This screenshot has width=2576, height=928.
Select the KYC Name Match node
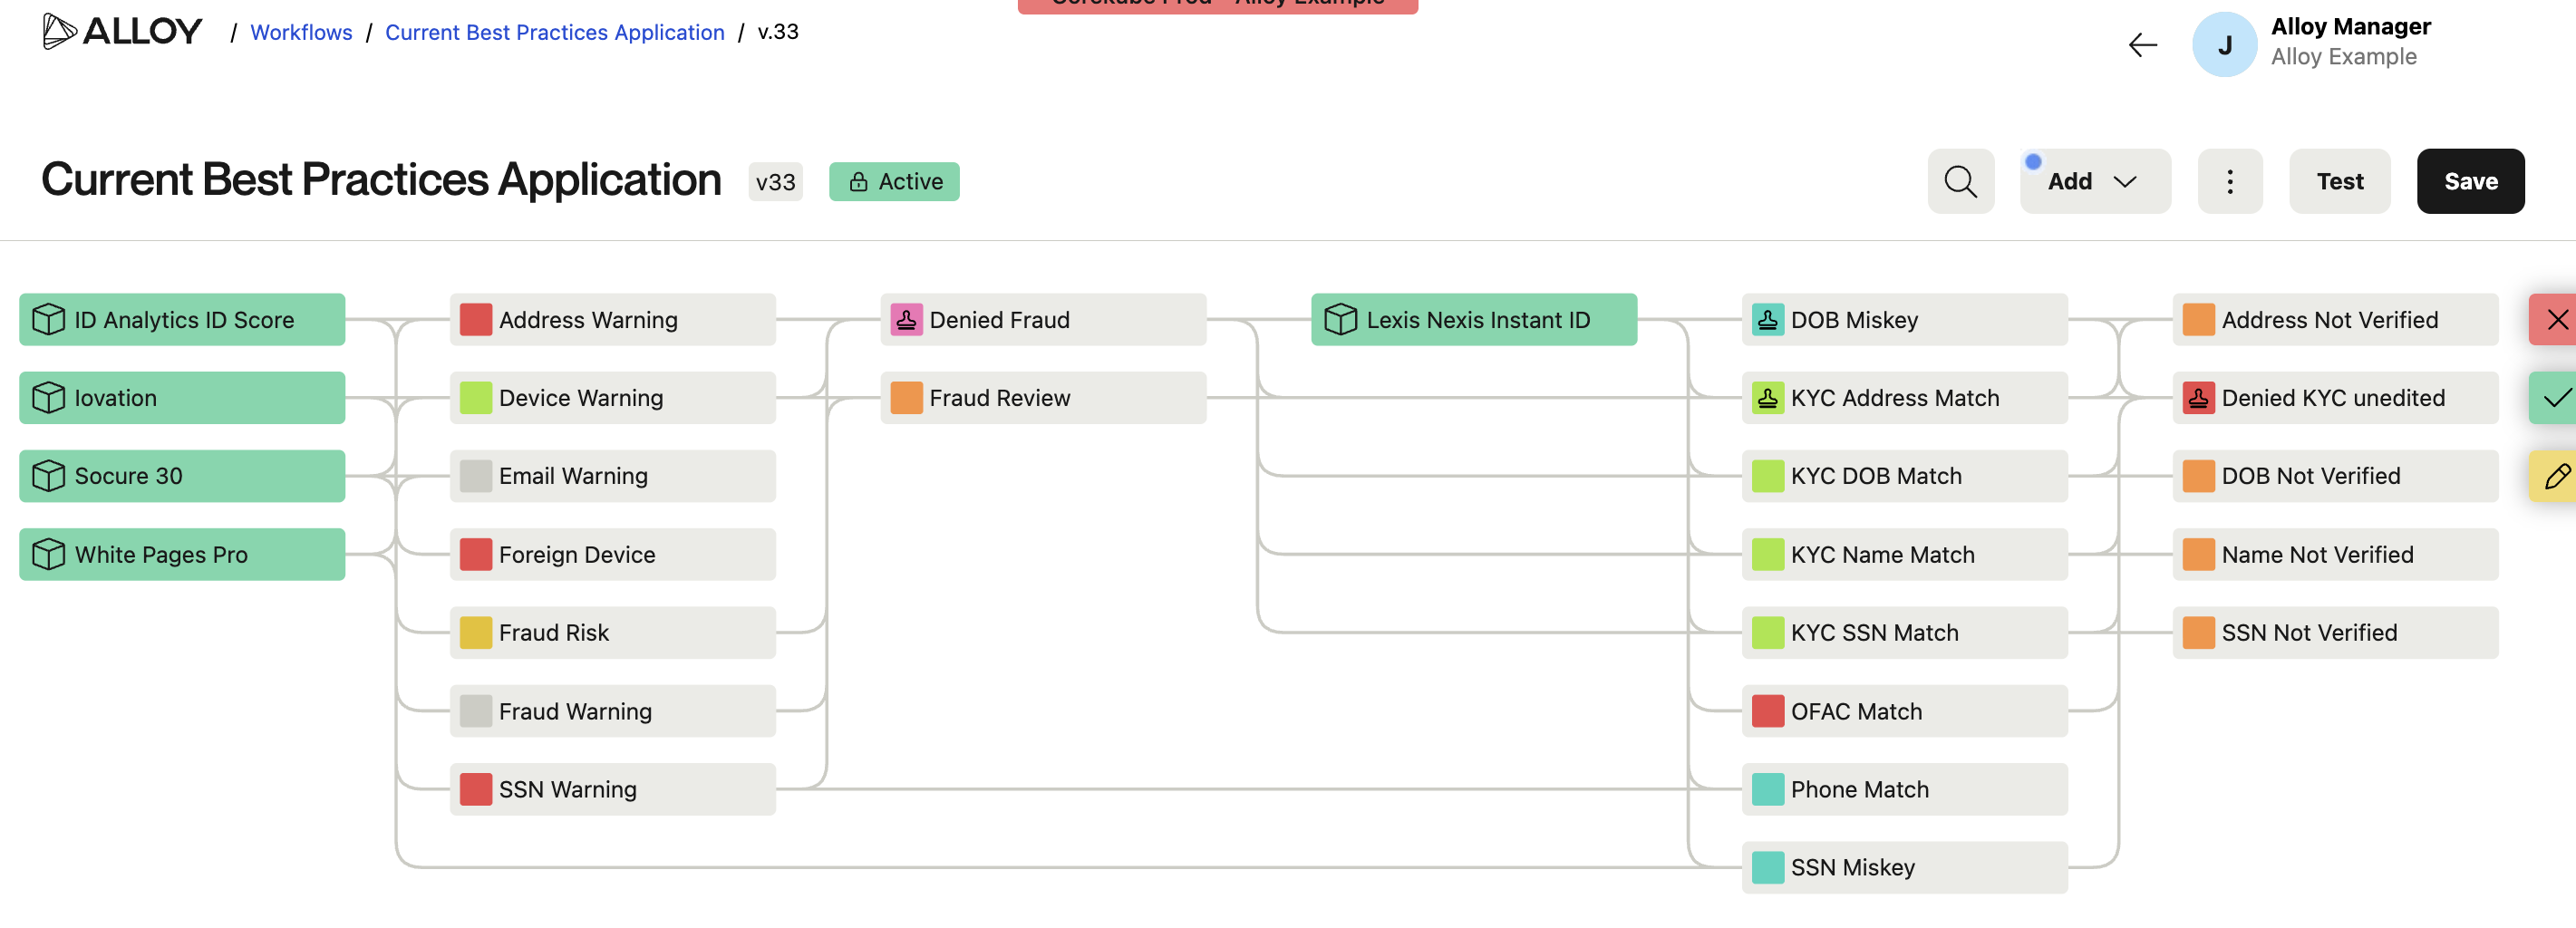coord(1903,554)
